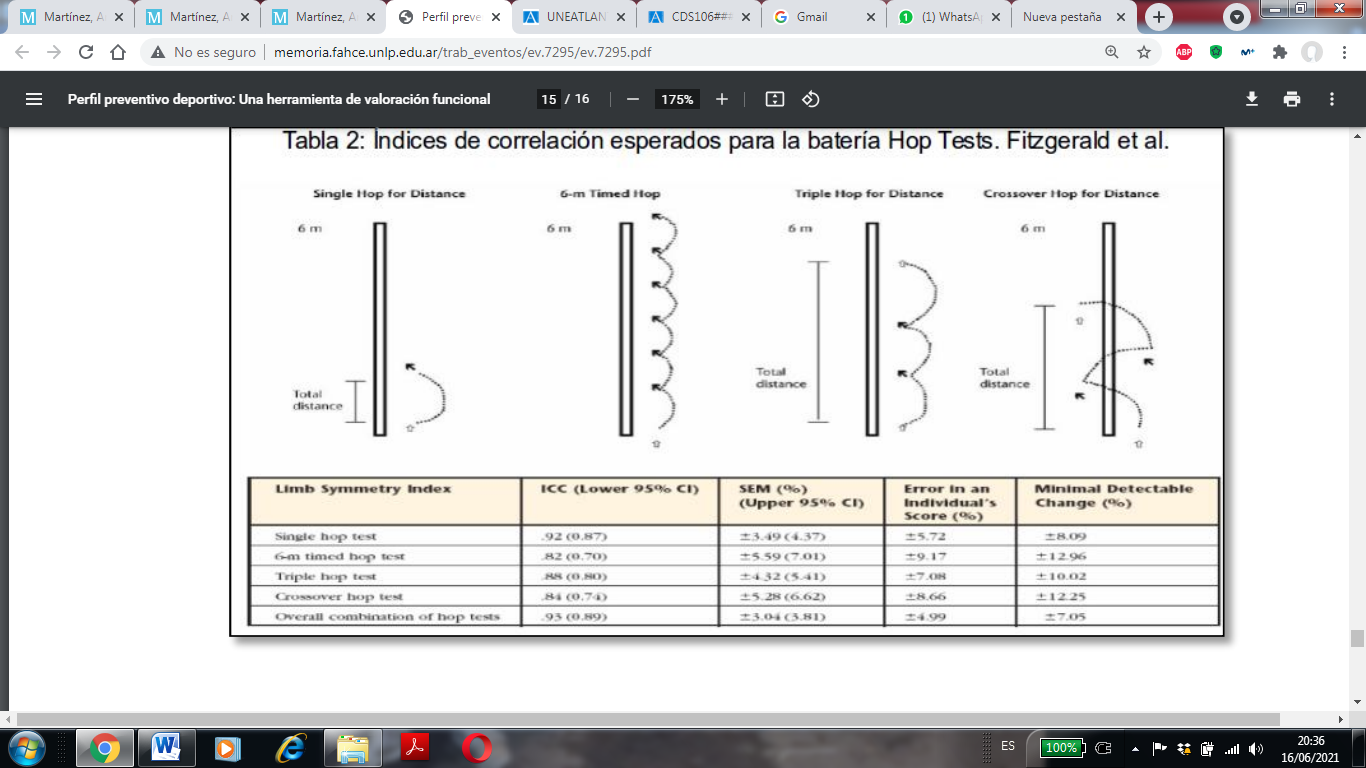This screenshot has width=1366, height=768.
Task: Open the Adblock Plus extension
Action: coord(1184,52)
